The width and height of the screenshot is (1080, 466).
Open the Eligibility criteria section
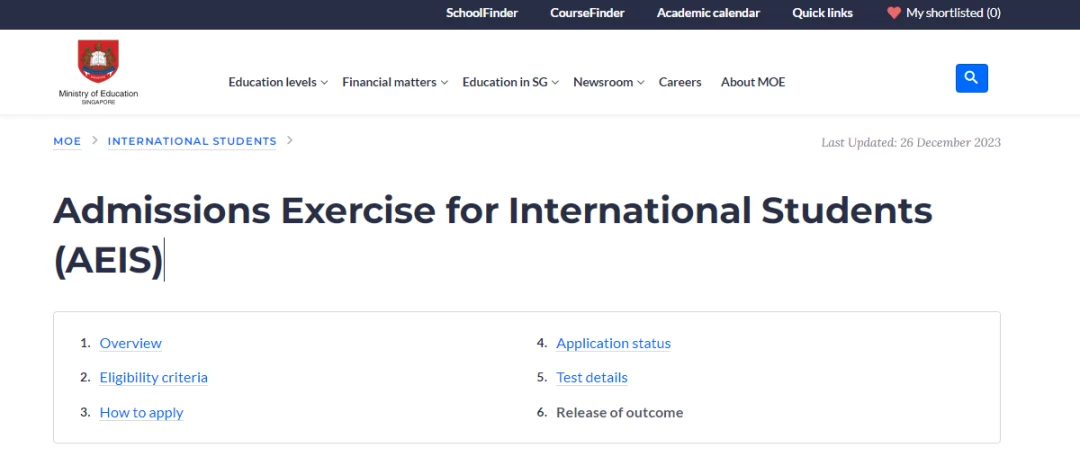[154, 378]
